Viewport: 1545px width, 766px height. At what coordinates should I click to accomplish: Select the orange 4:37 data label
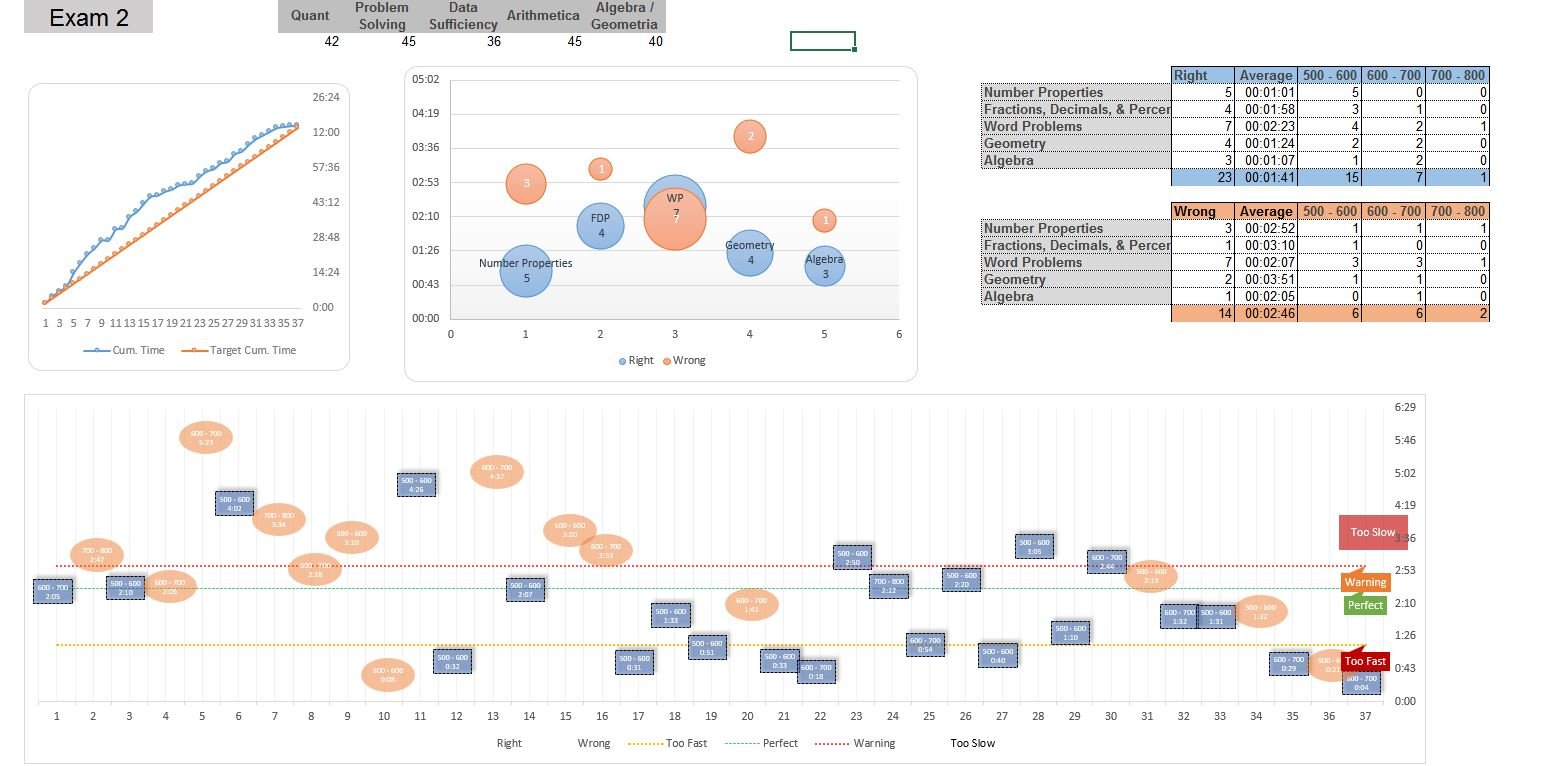497,472
